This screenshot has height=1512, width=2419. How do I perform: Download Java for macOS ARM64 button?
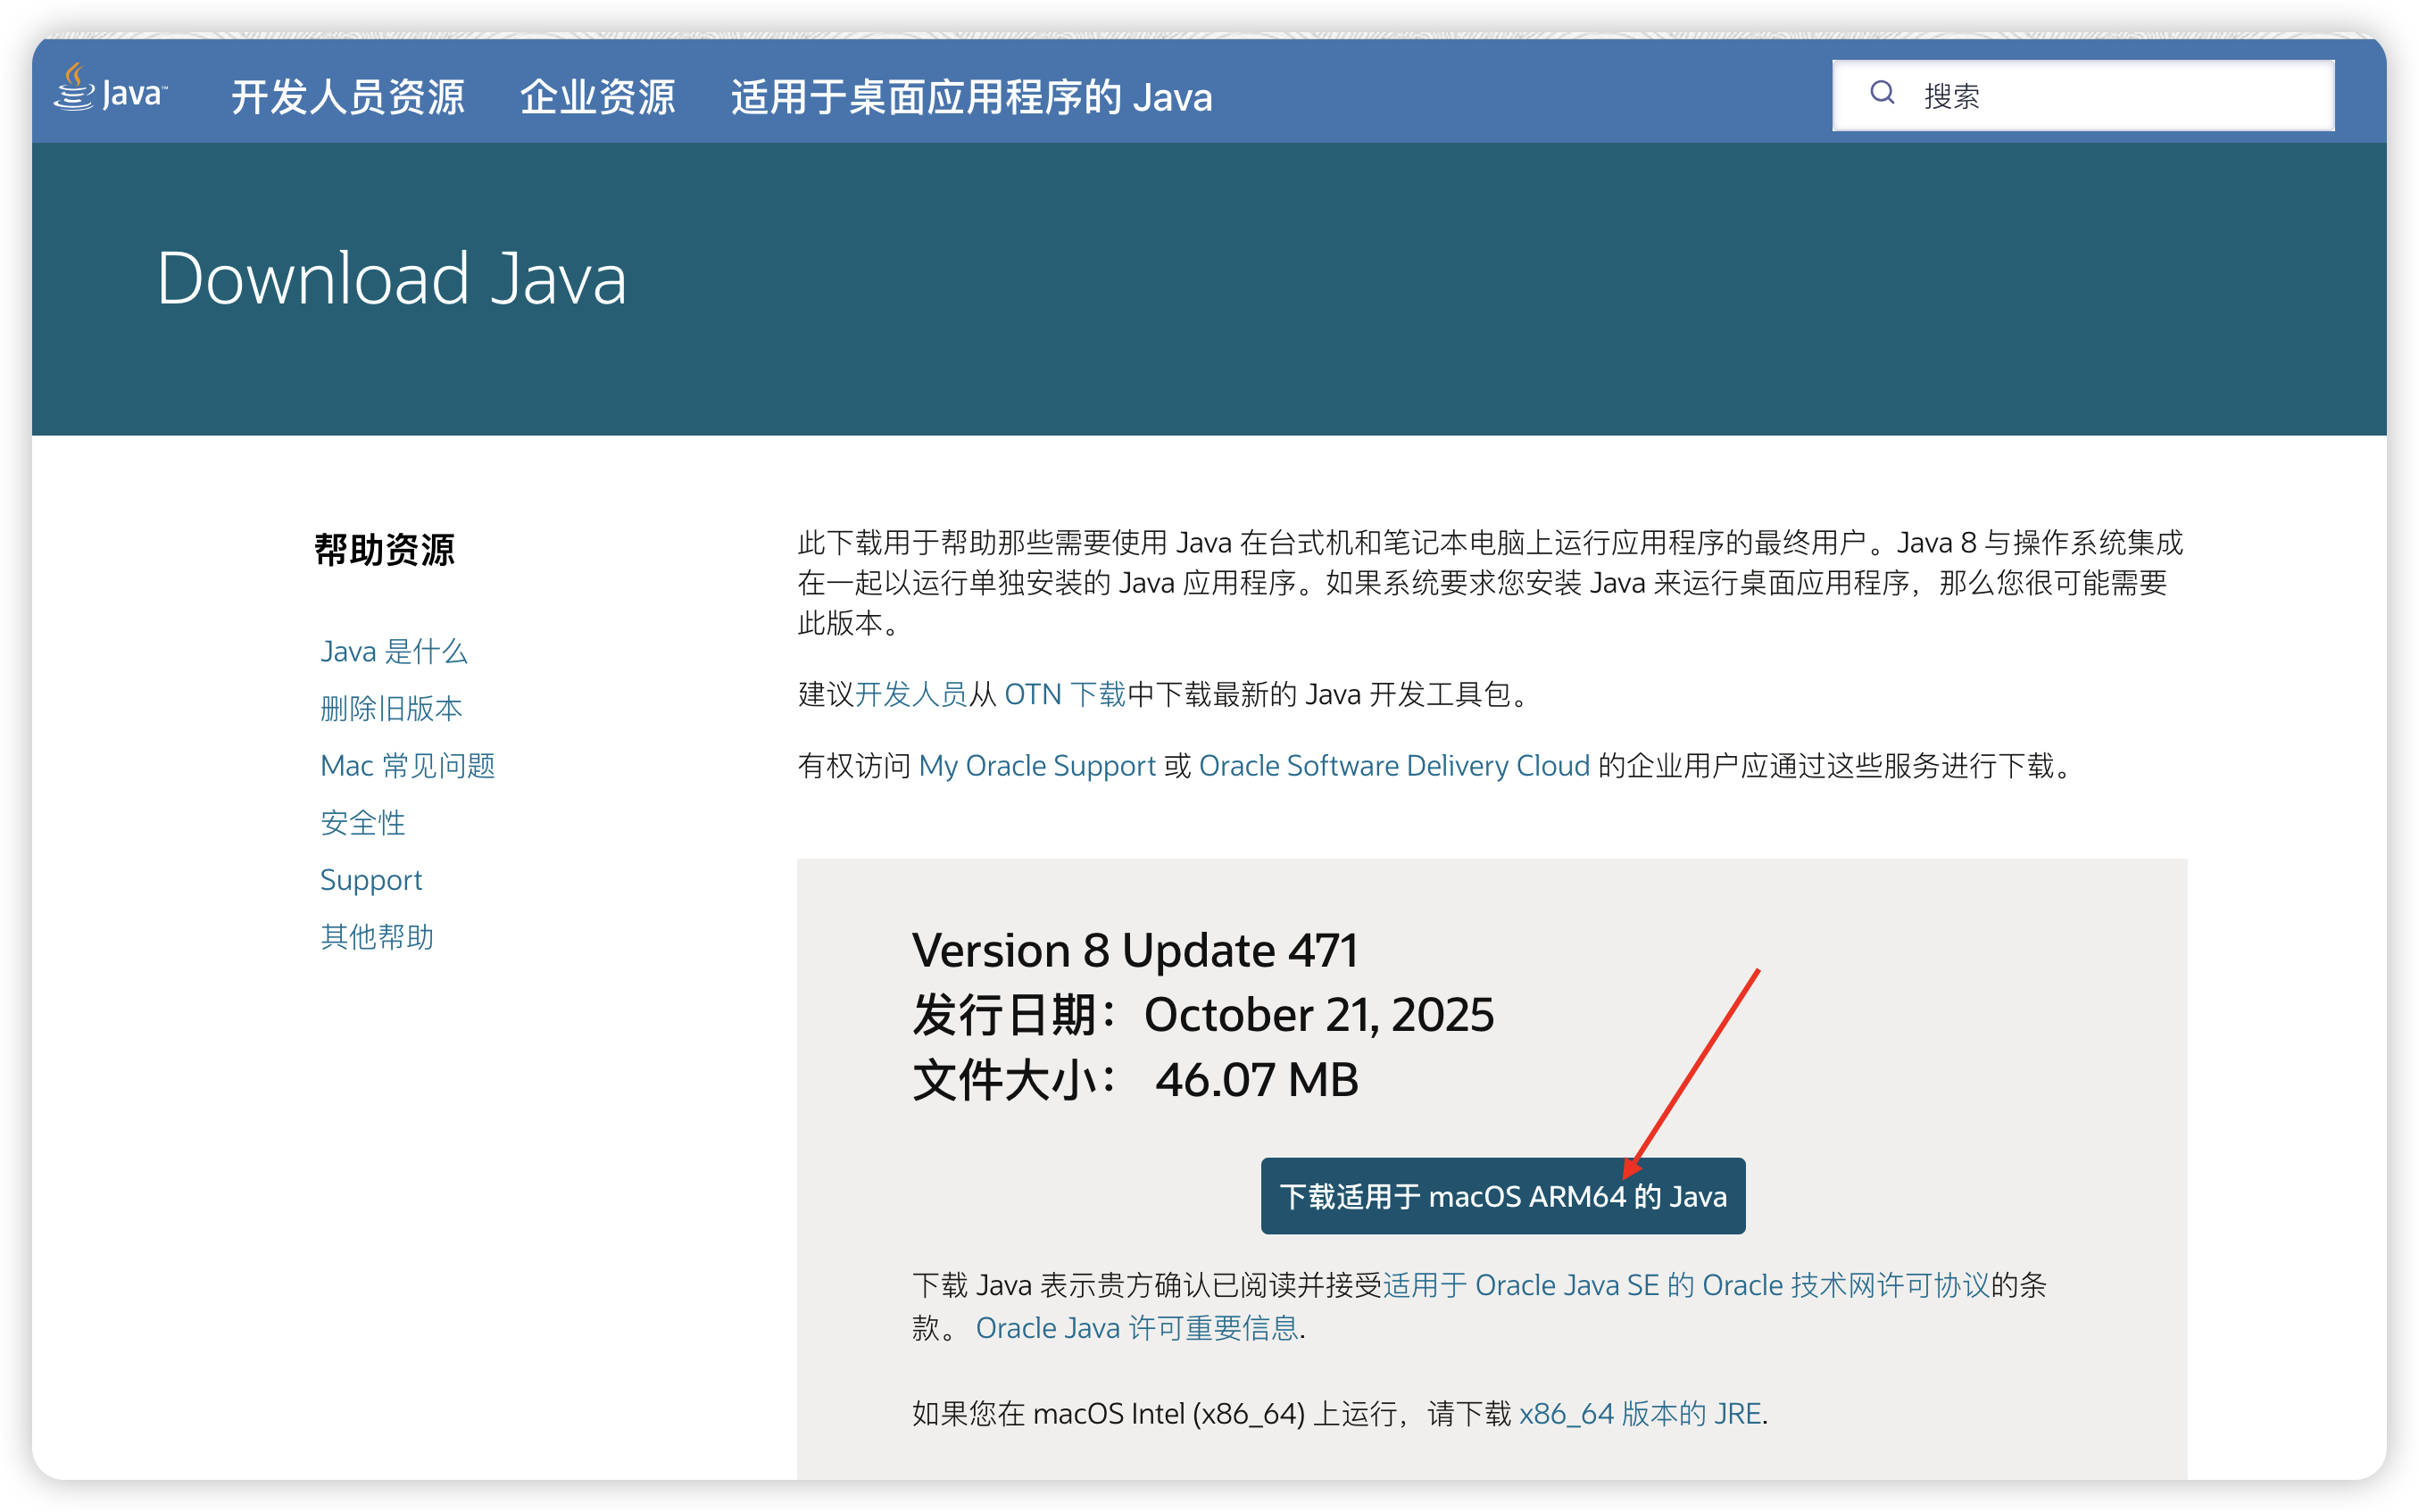[x=1502, y=1196]
